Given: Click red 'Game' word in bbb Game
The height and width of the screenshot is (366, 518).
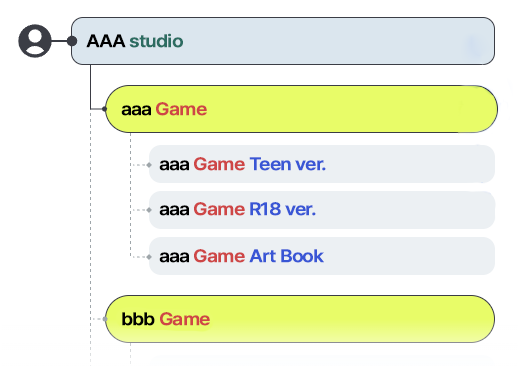Looking at the screenshot, I should click(x=185, y=319).
